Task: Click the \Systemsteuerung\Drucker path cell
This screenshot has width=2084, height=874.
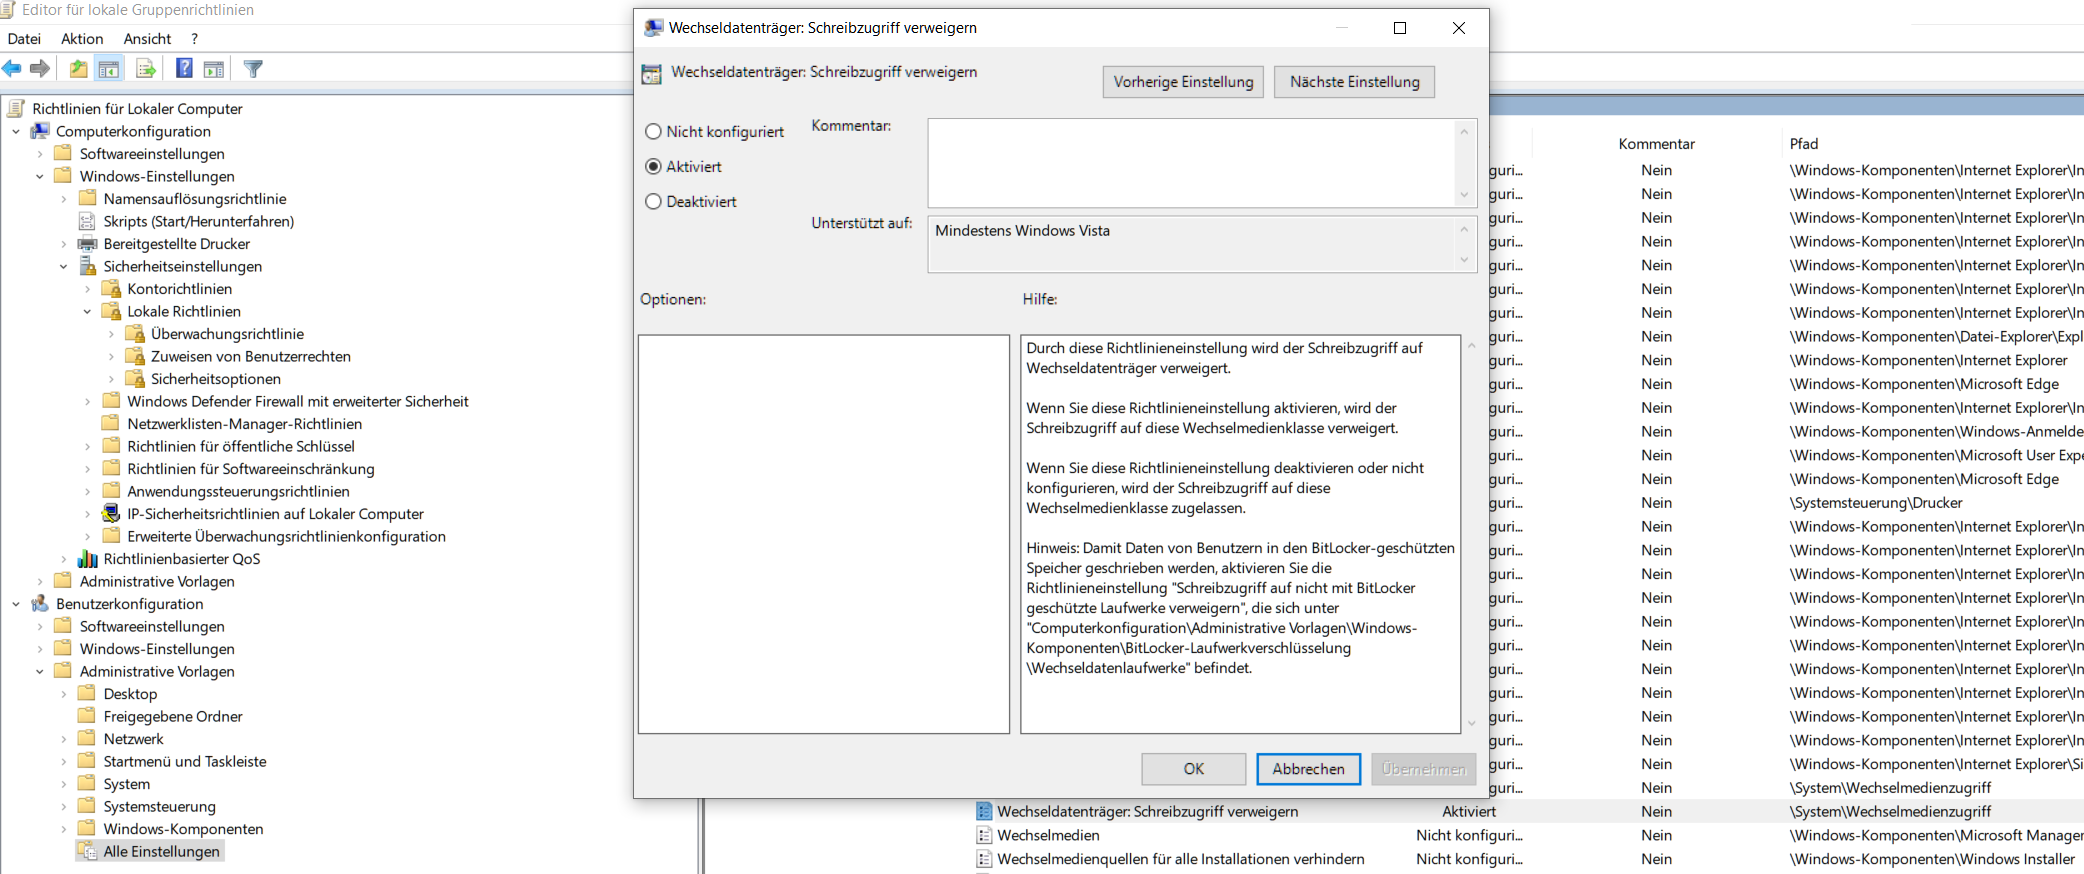Action: 1876,503
